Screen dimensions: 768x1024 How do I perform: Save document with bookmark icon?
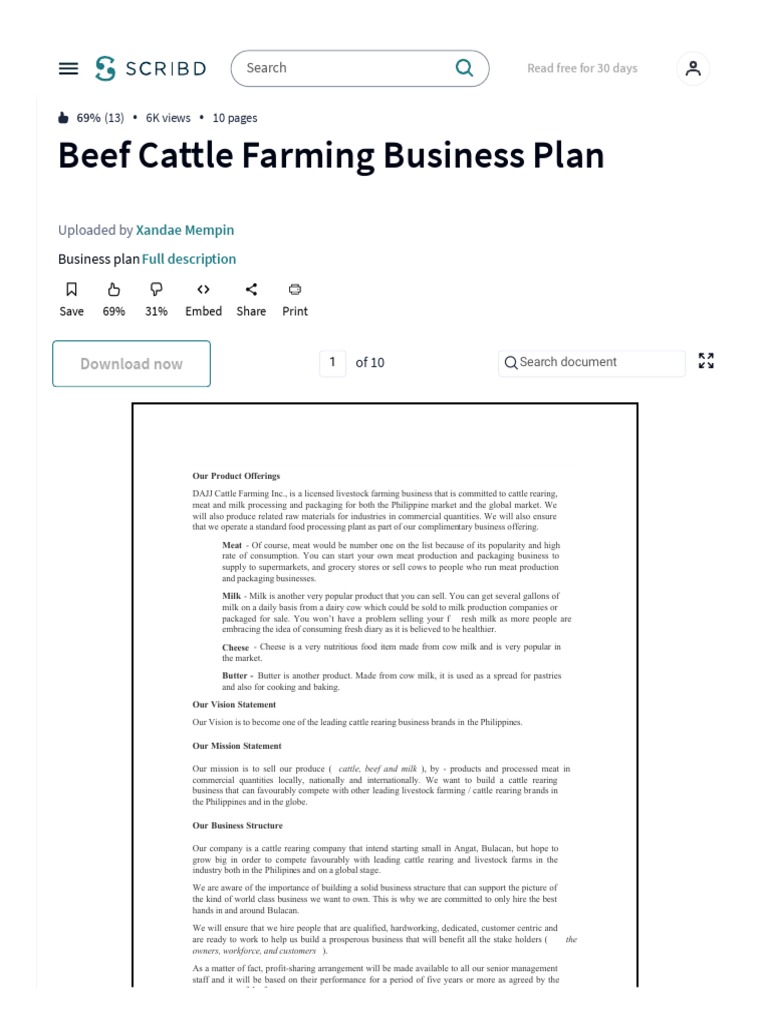(72, 290)
